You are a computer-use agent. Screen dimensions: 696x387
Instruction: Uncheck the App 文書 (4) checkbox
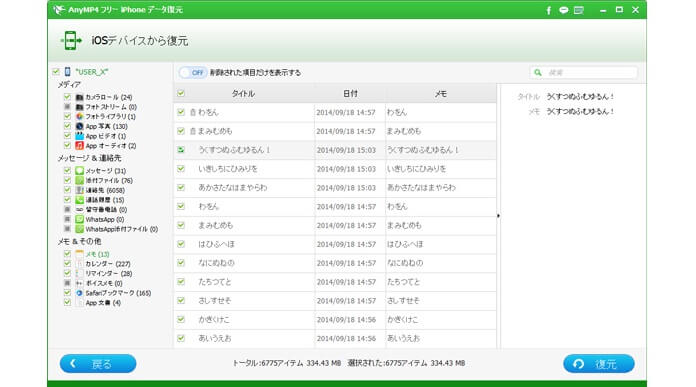click(x=67, y=302)
